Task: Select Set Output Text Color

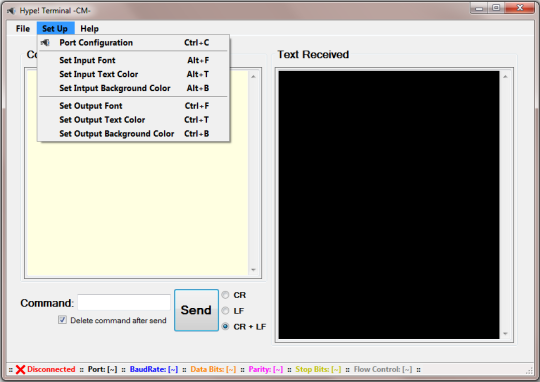Action: click(x=133, y=120)
